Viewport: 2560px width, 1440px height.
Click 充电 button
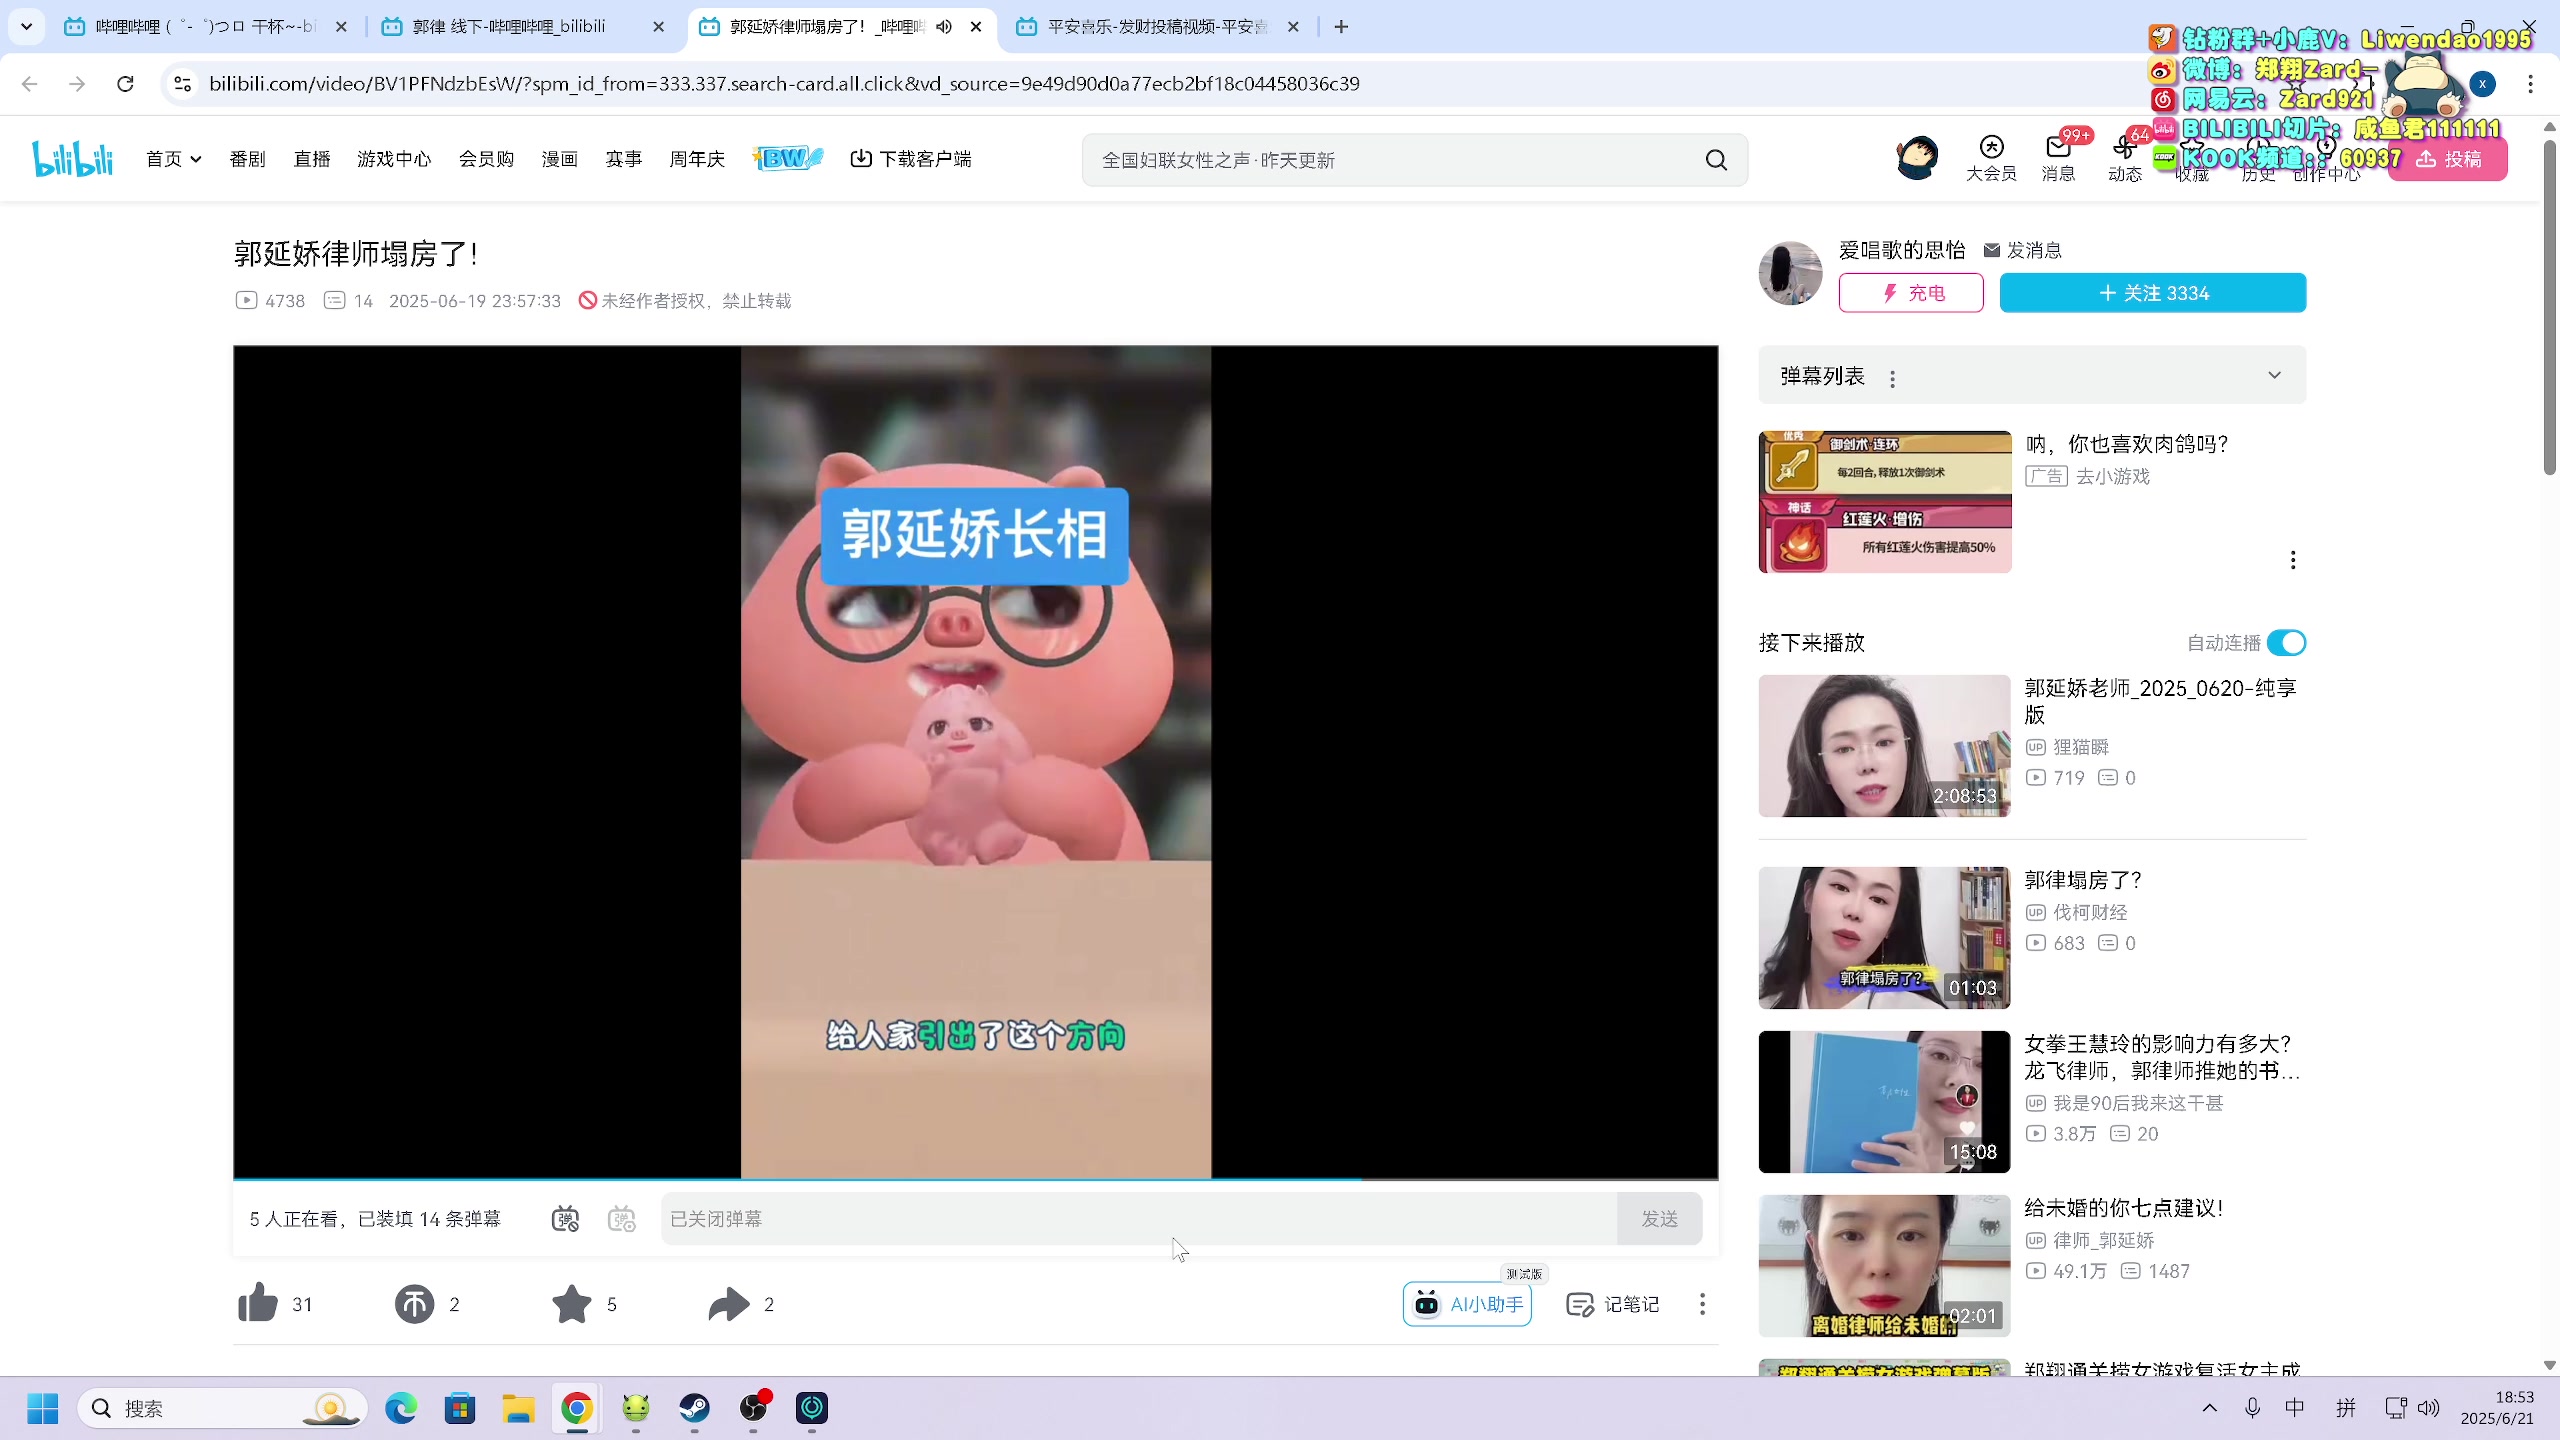tap(1911, 293)
